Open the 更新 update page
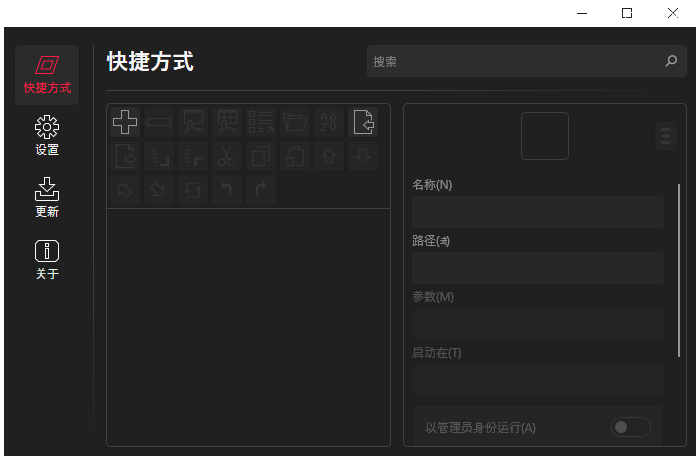The height and width of the screenshot is (457, 700). point(47,197)
